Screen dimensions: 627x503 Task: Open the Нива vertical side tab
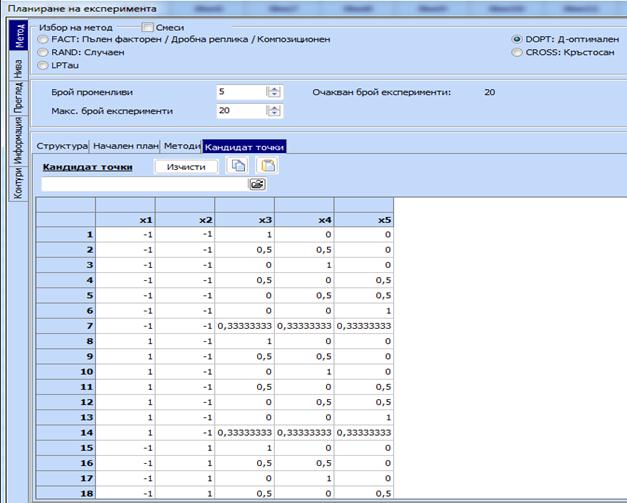[18, 68]
